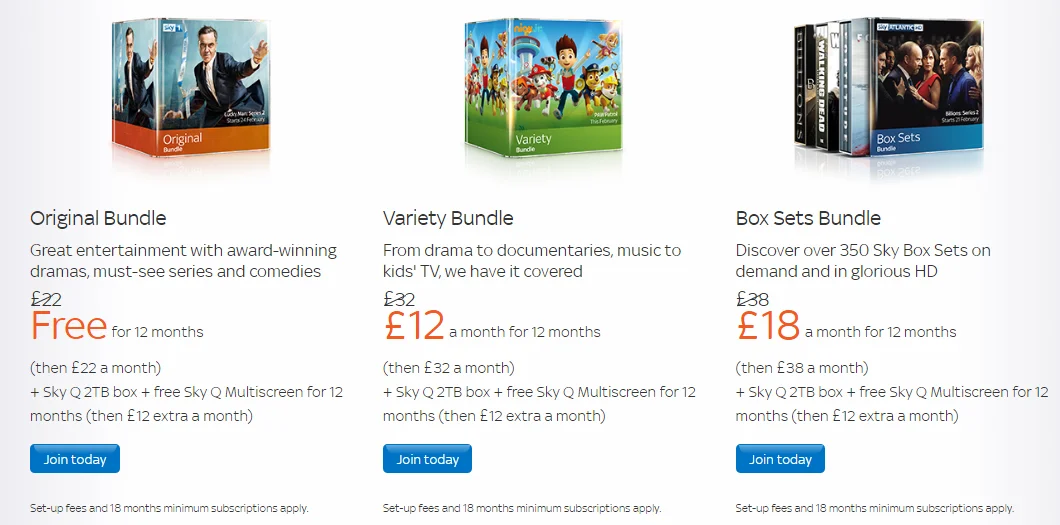Image resolution: width=1060 pixels, height=525 pixels.
Task: Select the Variety Bundle Paw Patrol cube image
Action: 544,89
